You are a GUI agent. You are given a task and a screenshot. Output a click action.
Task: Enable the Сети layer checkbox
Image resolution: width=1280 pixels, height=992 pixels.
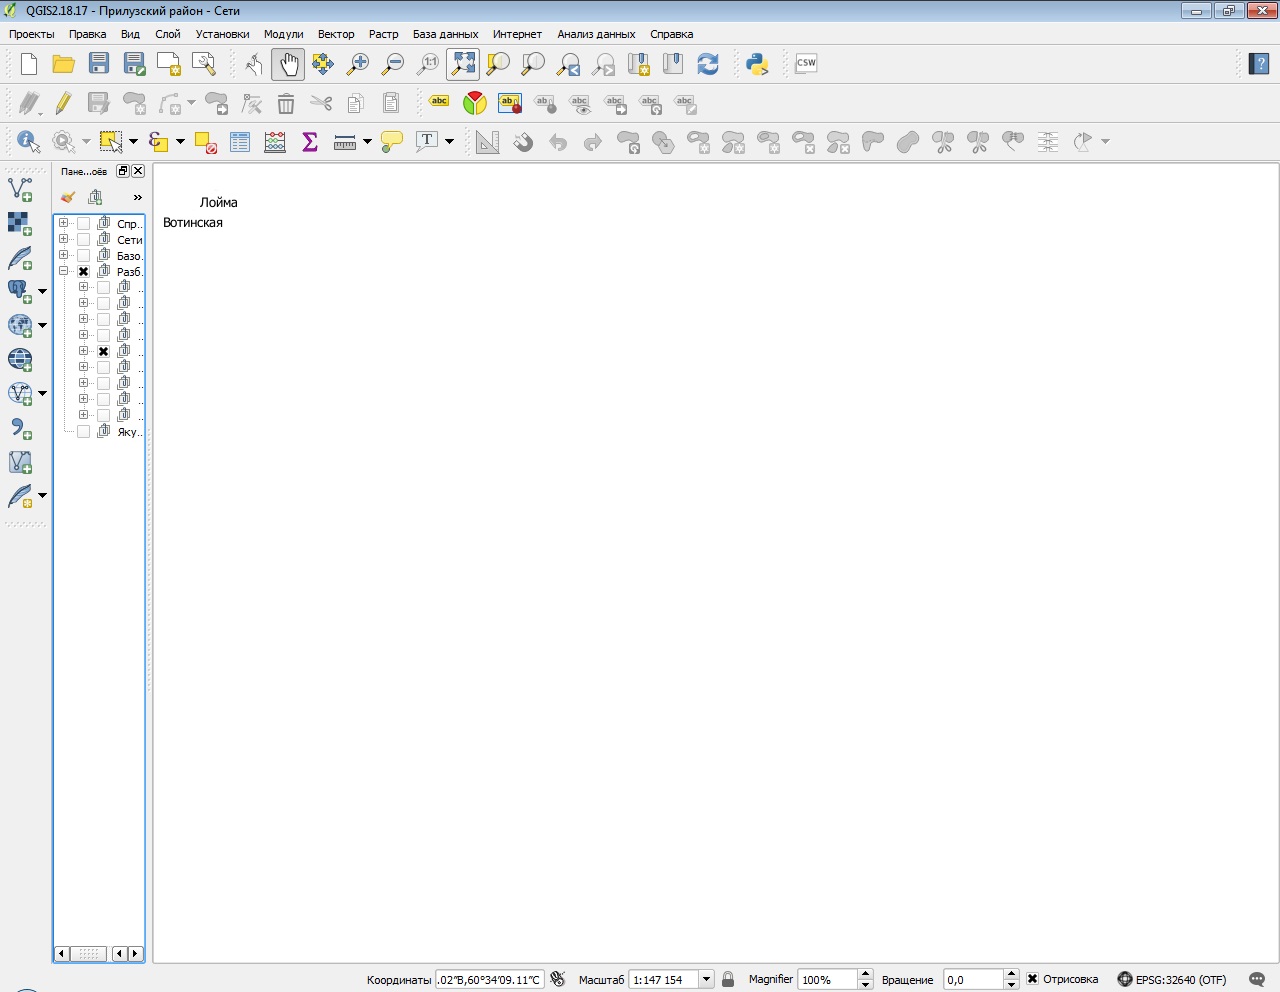84,240
